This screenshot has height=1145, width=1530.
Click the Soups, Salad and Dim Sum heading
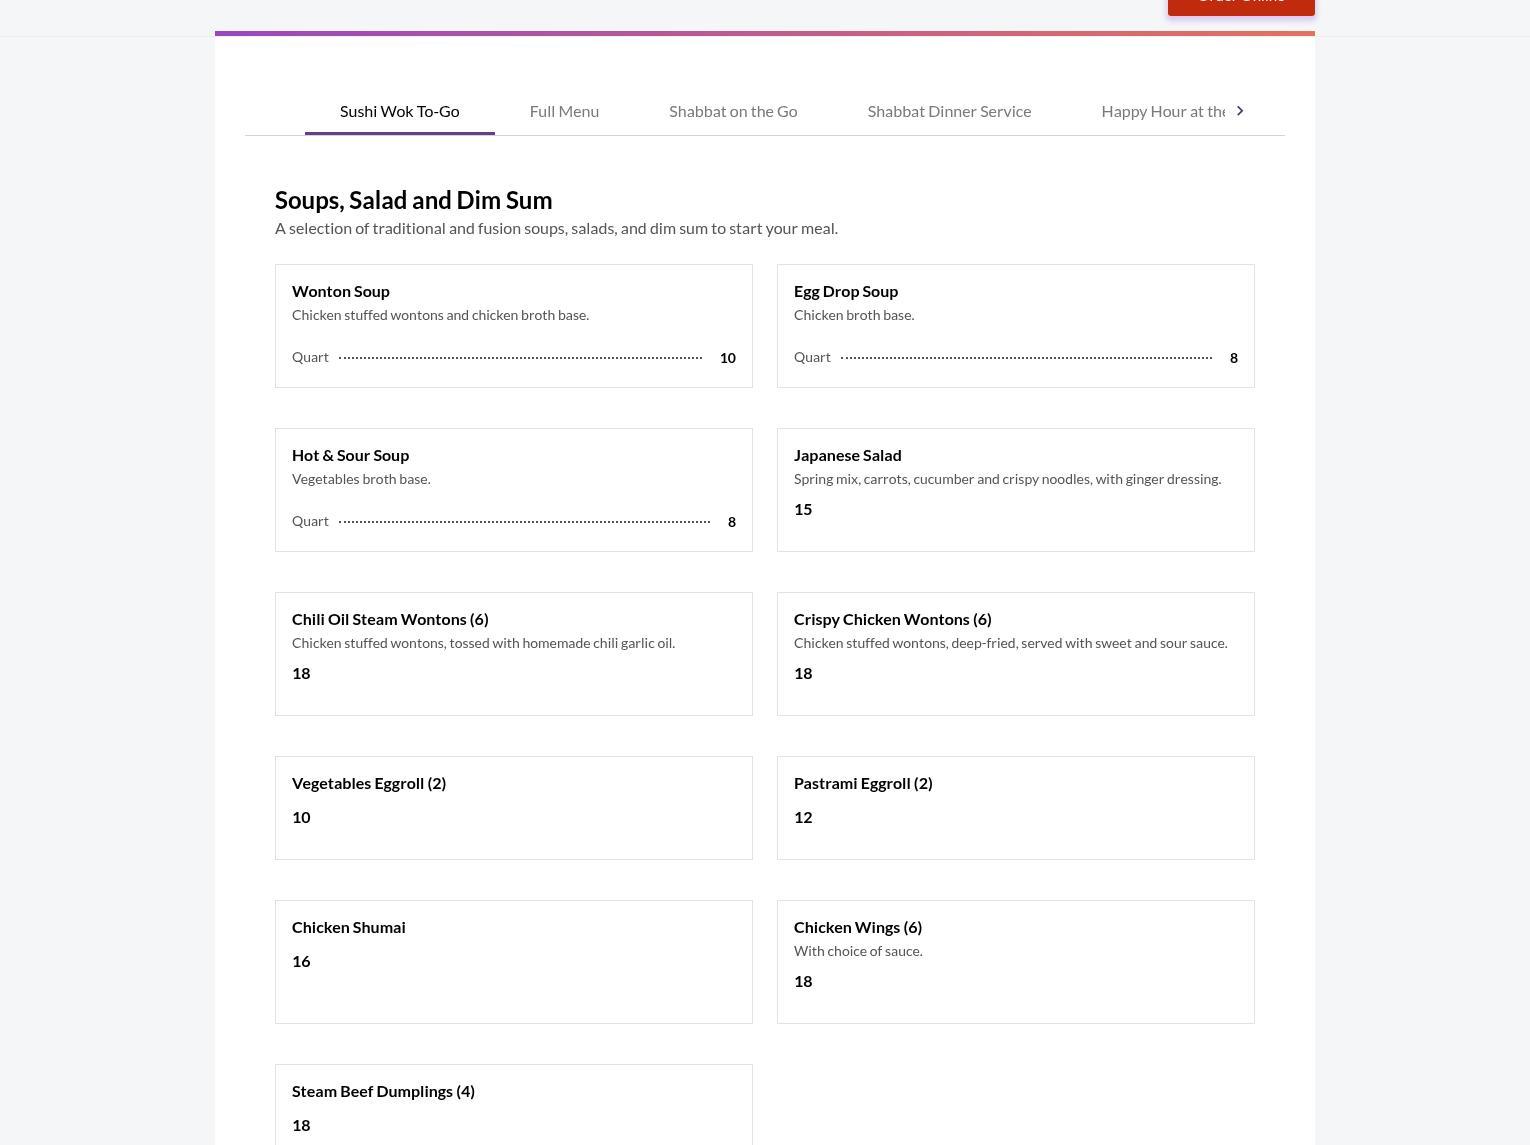(413, 200)
